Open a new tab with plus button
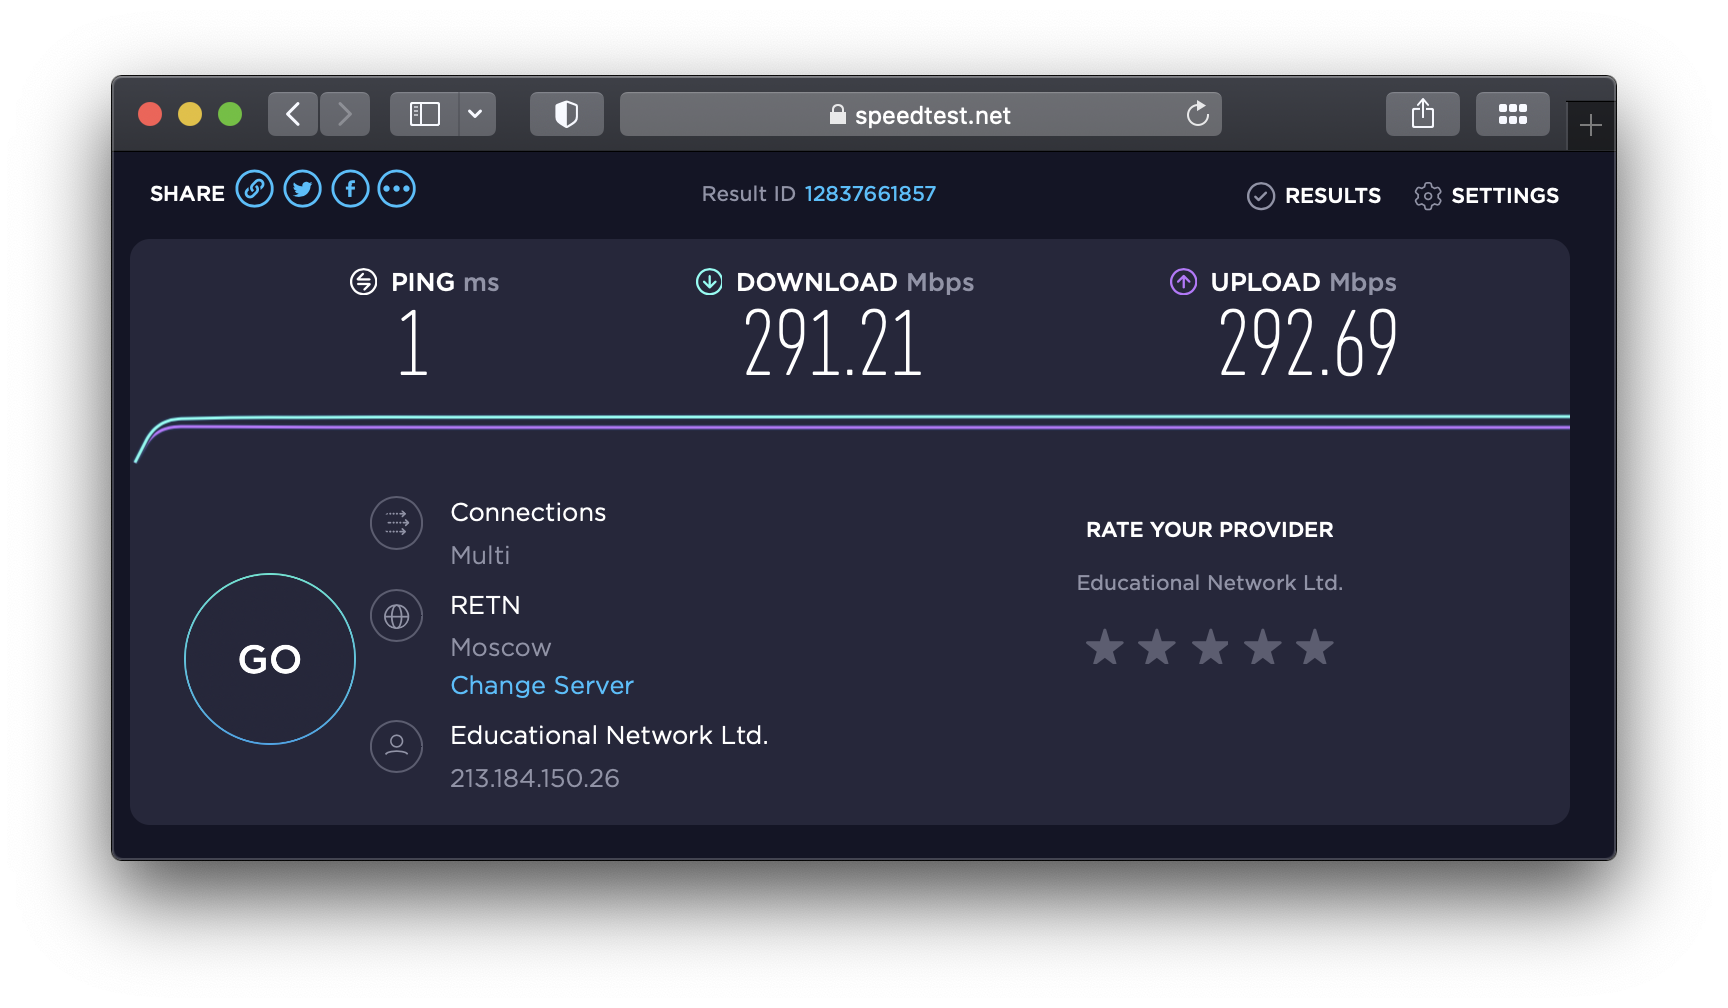Screen dimensions: 1728x1008 pyautogui.click(x=1590, y=126)
